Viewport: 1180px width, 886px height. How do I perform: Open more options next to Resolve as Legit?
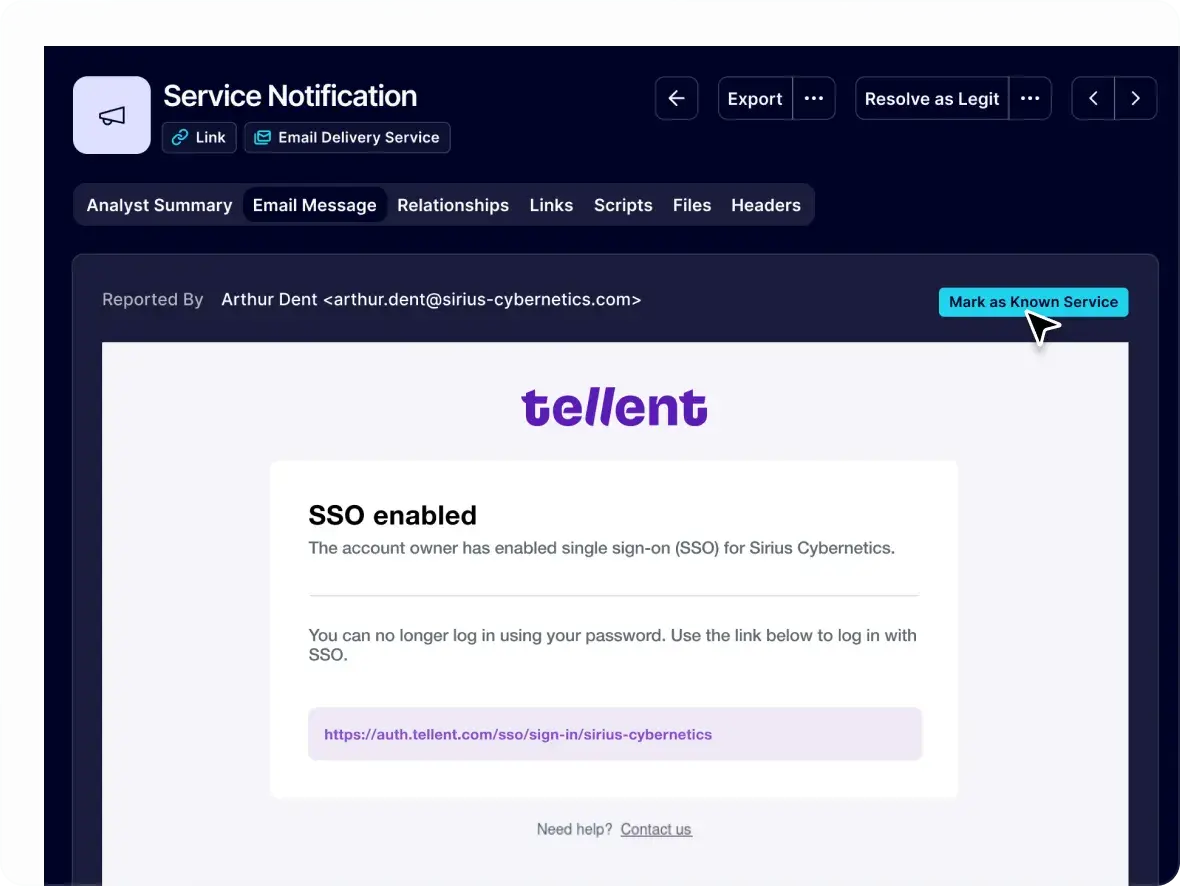(1030, 99)
